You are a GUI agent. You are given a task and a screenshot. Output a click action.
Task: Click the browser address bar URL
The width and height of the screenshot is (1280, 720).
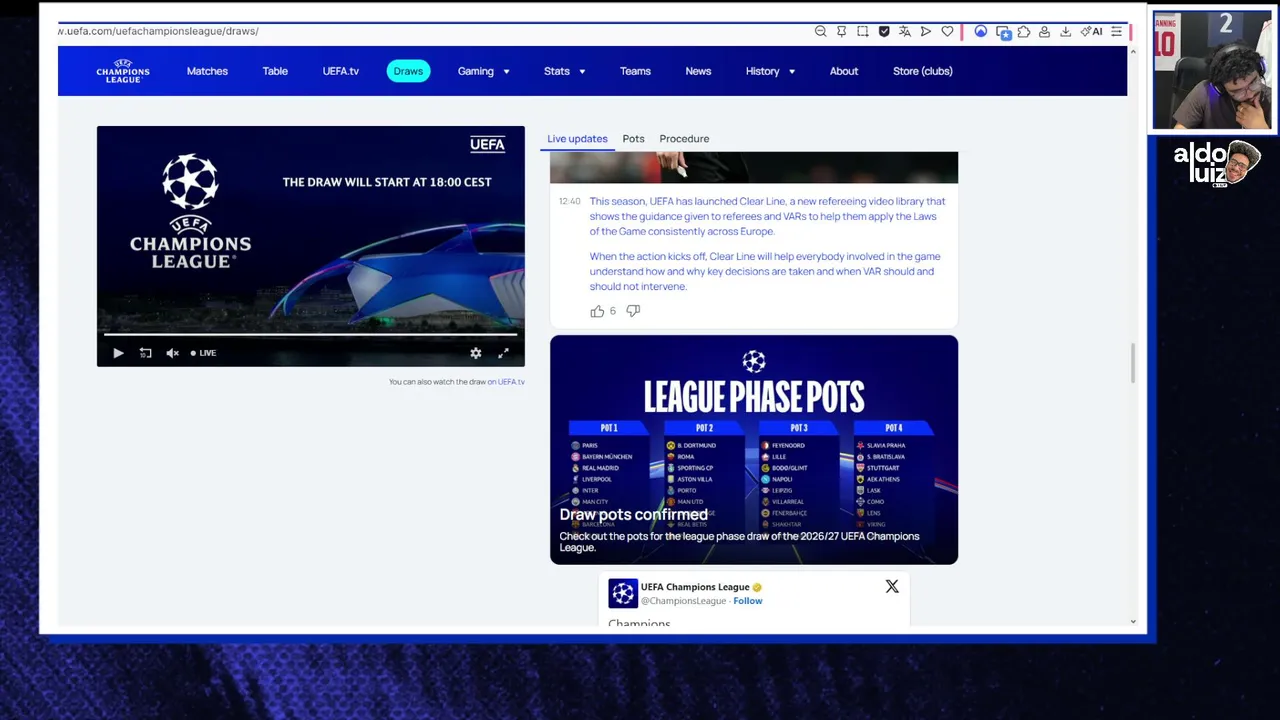158,31
